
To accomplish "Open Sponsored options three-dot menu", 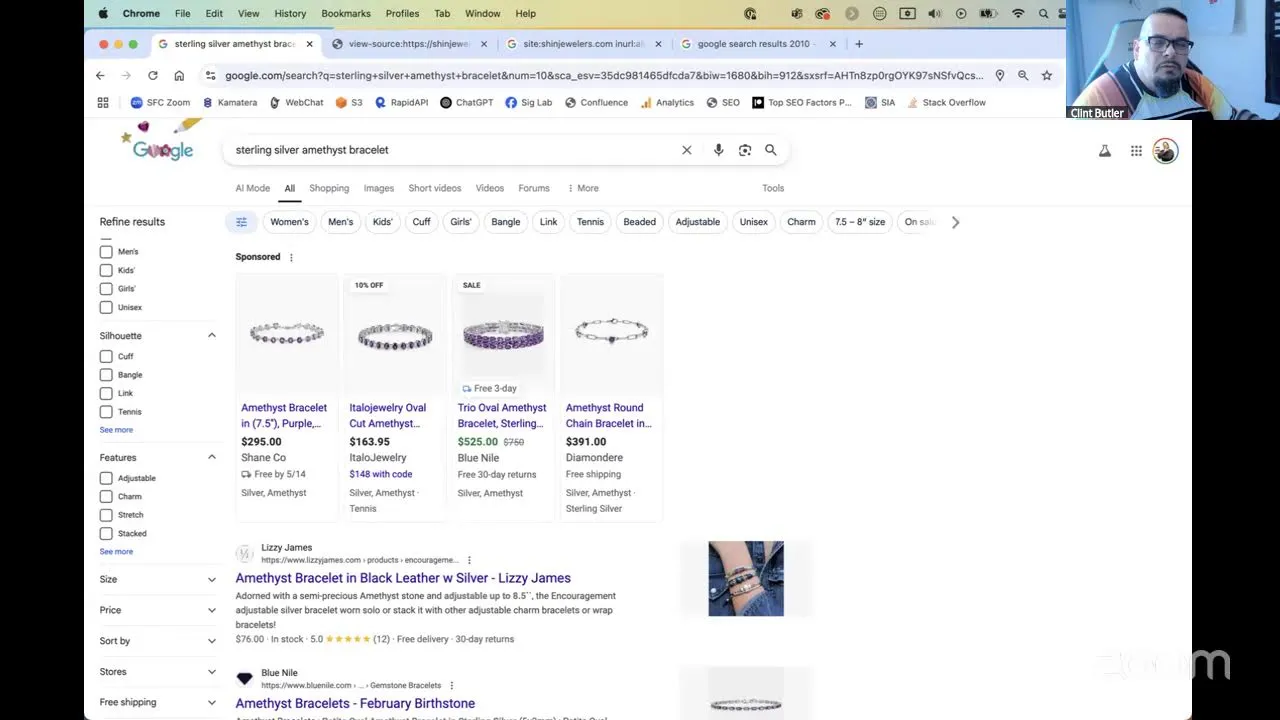I will [x=291, y=257].
